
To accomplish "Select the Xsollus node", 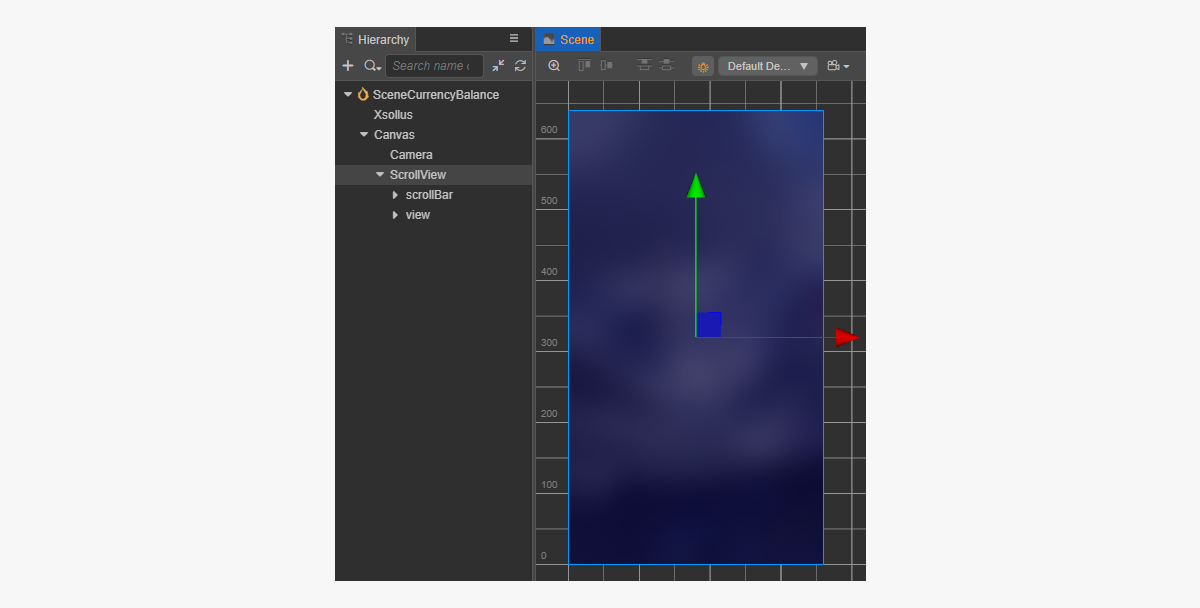I will (x=393, y=115).
